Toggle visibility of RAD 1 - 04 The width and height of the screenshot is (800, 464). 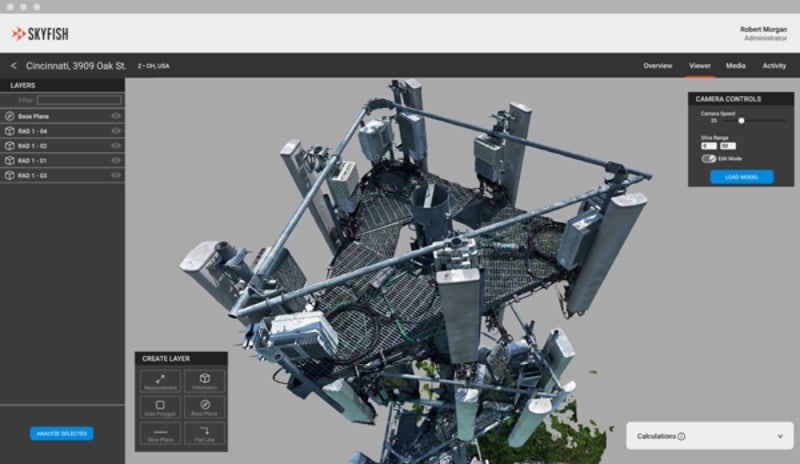click(x=116, y=131)
